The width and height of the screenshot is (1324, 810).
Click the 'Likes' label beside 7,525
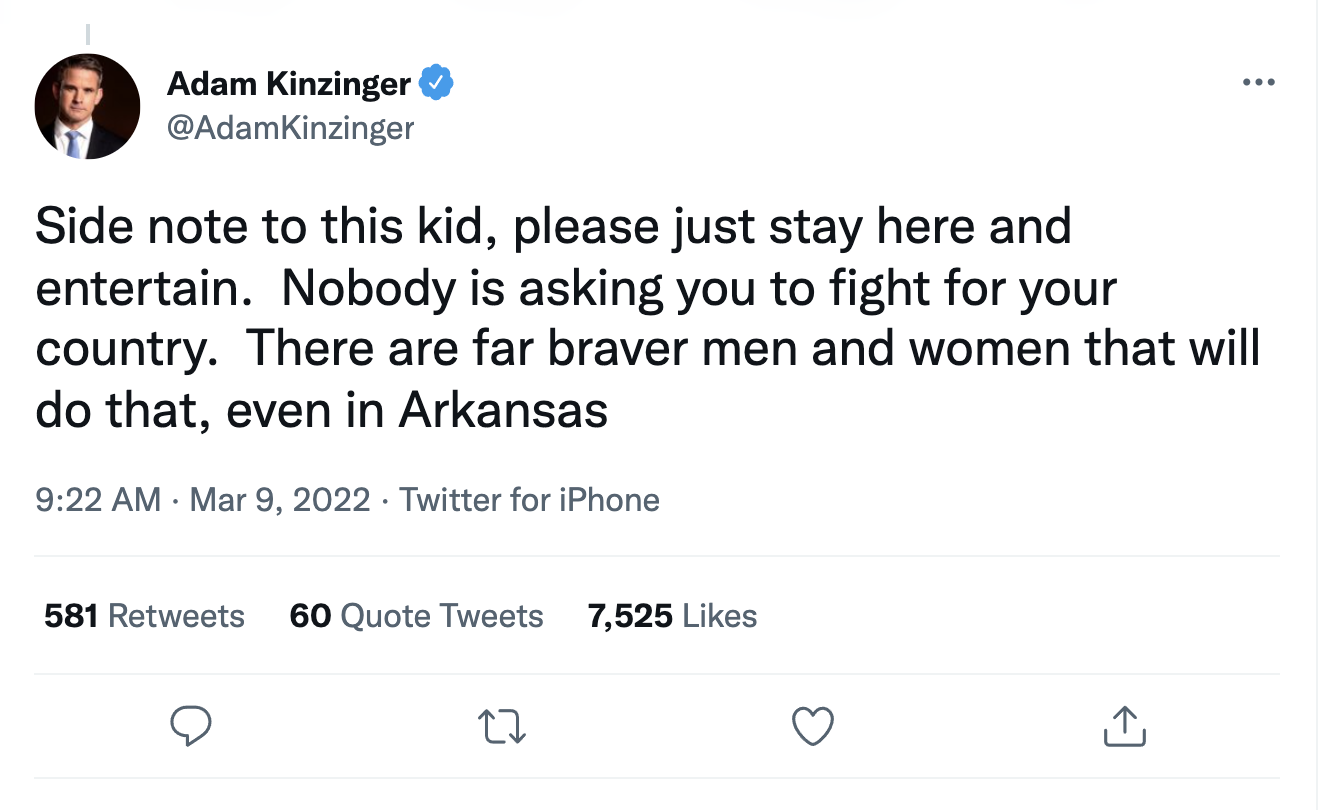720,615
